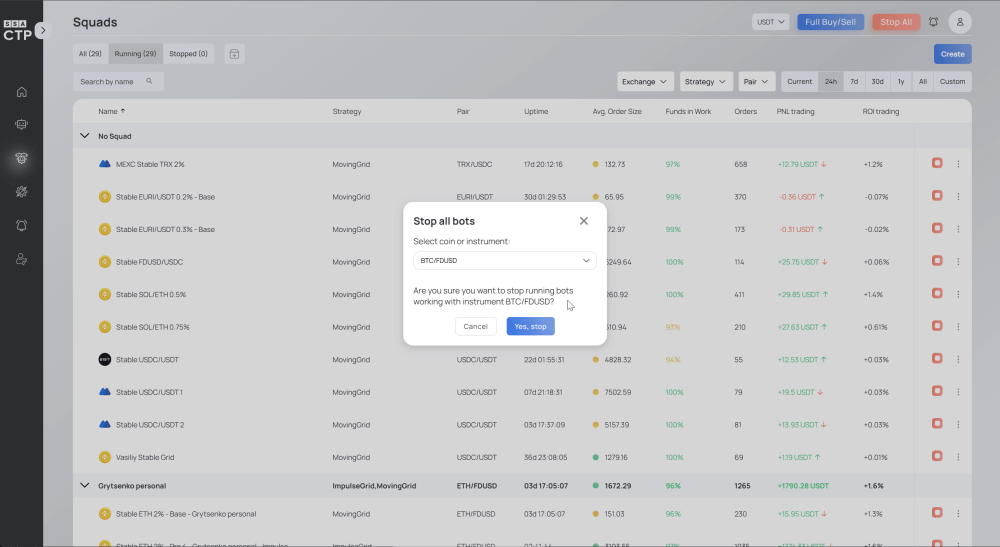Switch to the Stopped (0) tab
Screen dimensions: 1000x547
coord(188,54)
